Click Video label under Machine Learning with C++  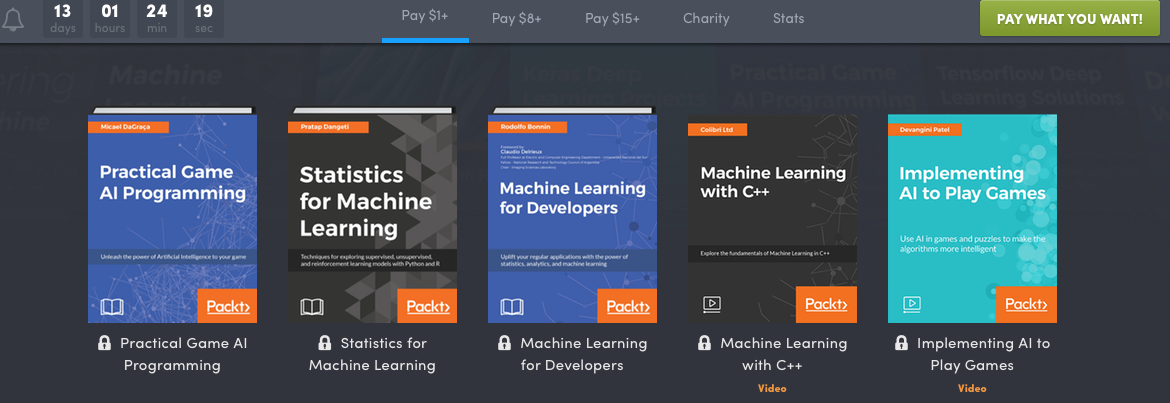(772, 388)
